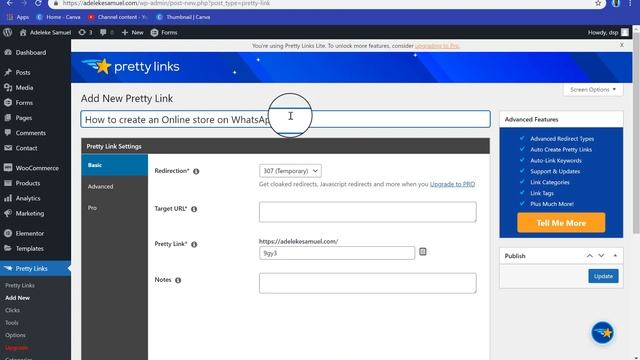This screenshot has width=640, height=360.
Task: Move Publish box down with arrow
Action: pyautogui.click(x=601, y=256)
